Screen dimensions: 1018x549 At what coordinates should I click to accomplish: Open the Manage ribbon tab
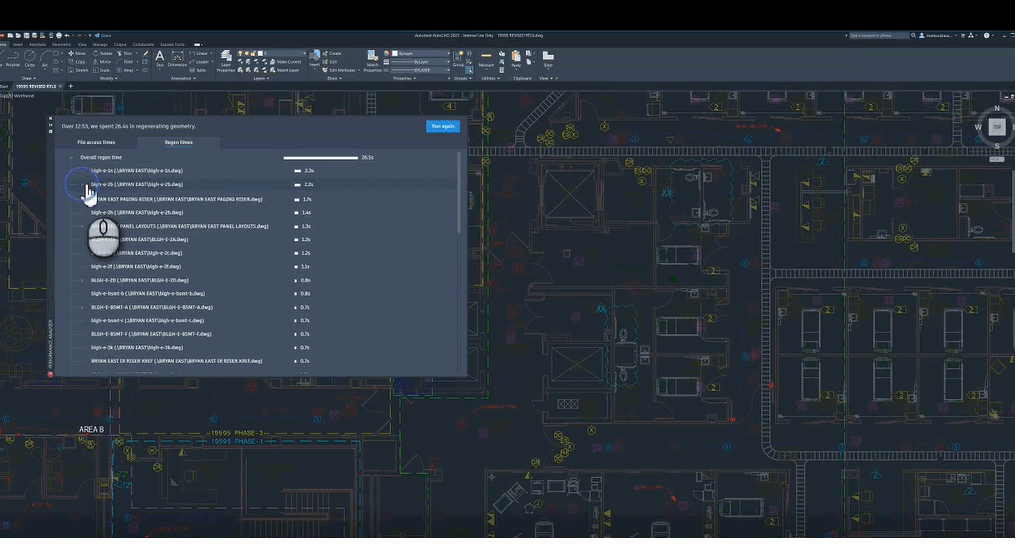coord(100,45)
